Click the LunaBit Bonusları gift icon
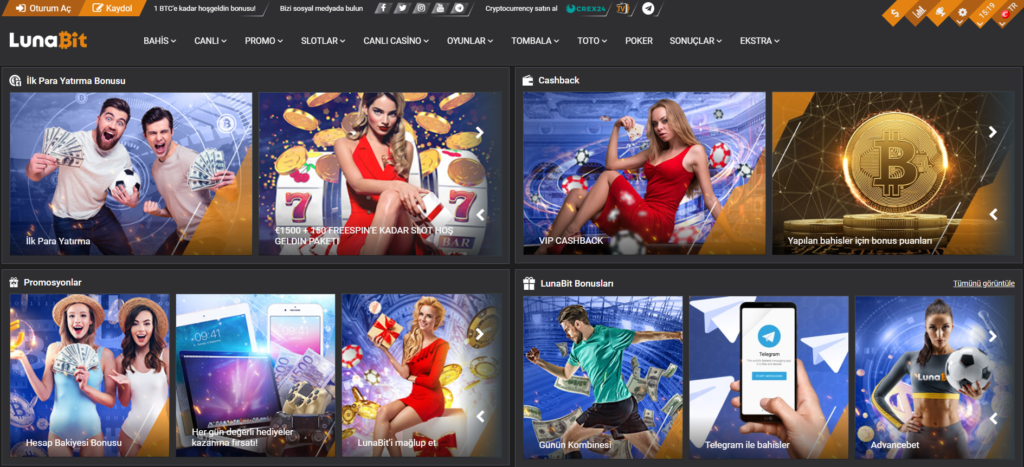Viewport: 1024px width, 467px height. [529, 283]
